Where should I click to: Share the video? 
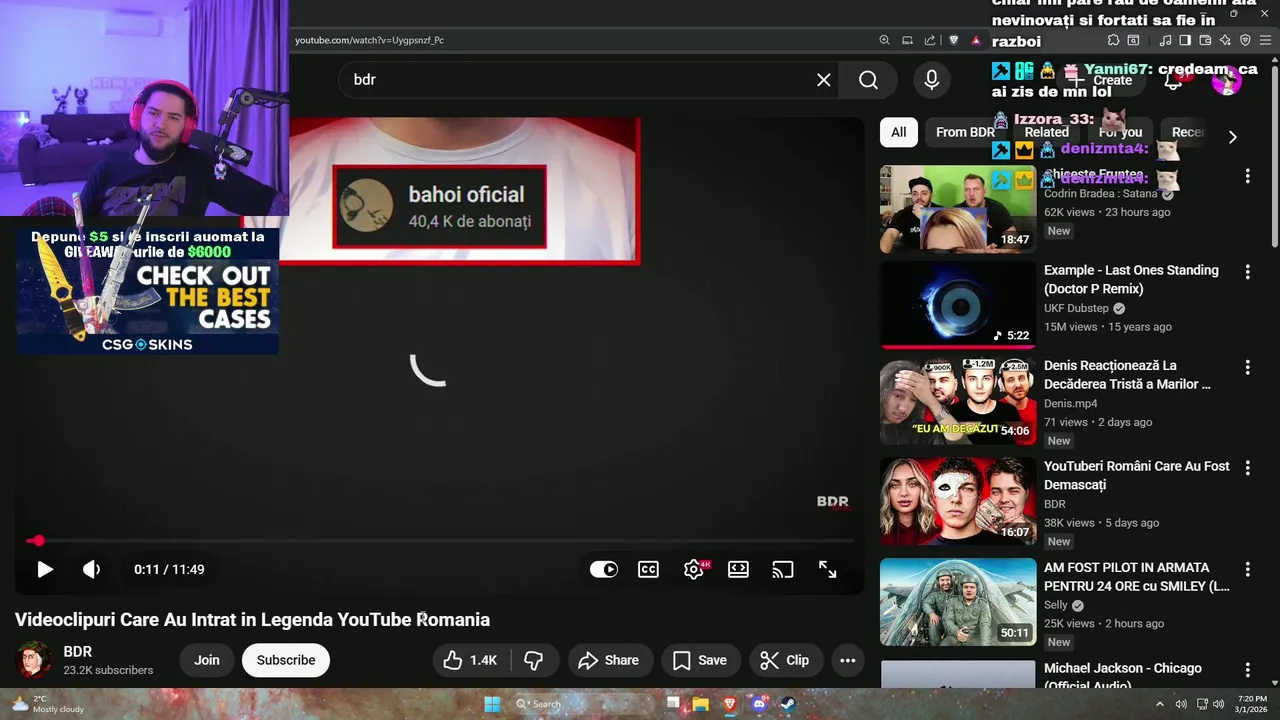pyautogui.click(x=609, y=660)
